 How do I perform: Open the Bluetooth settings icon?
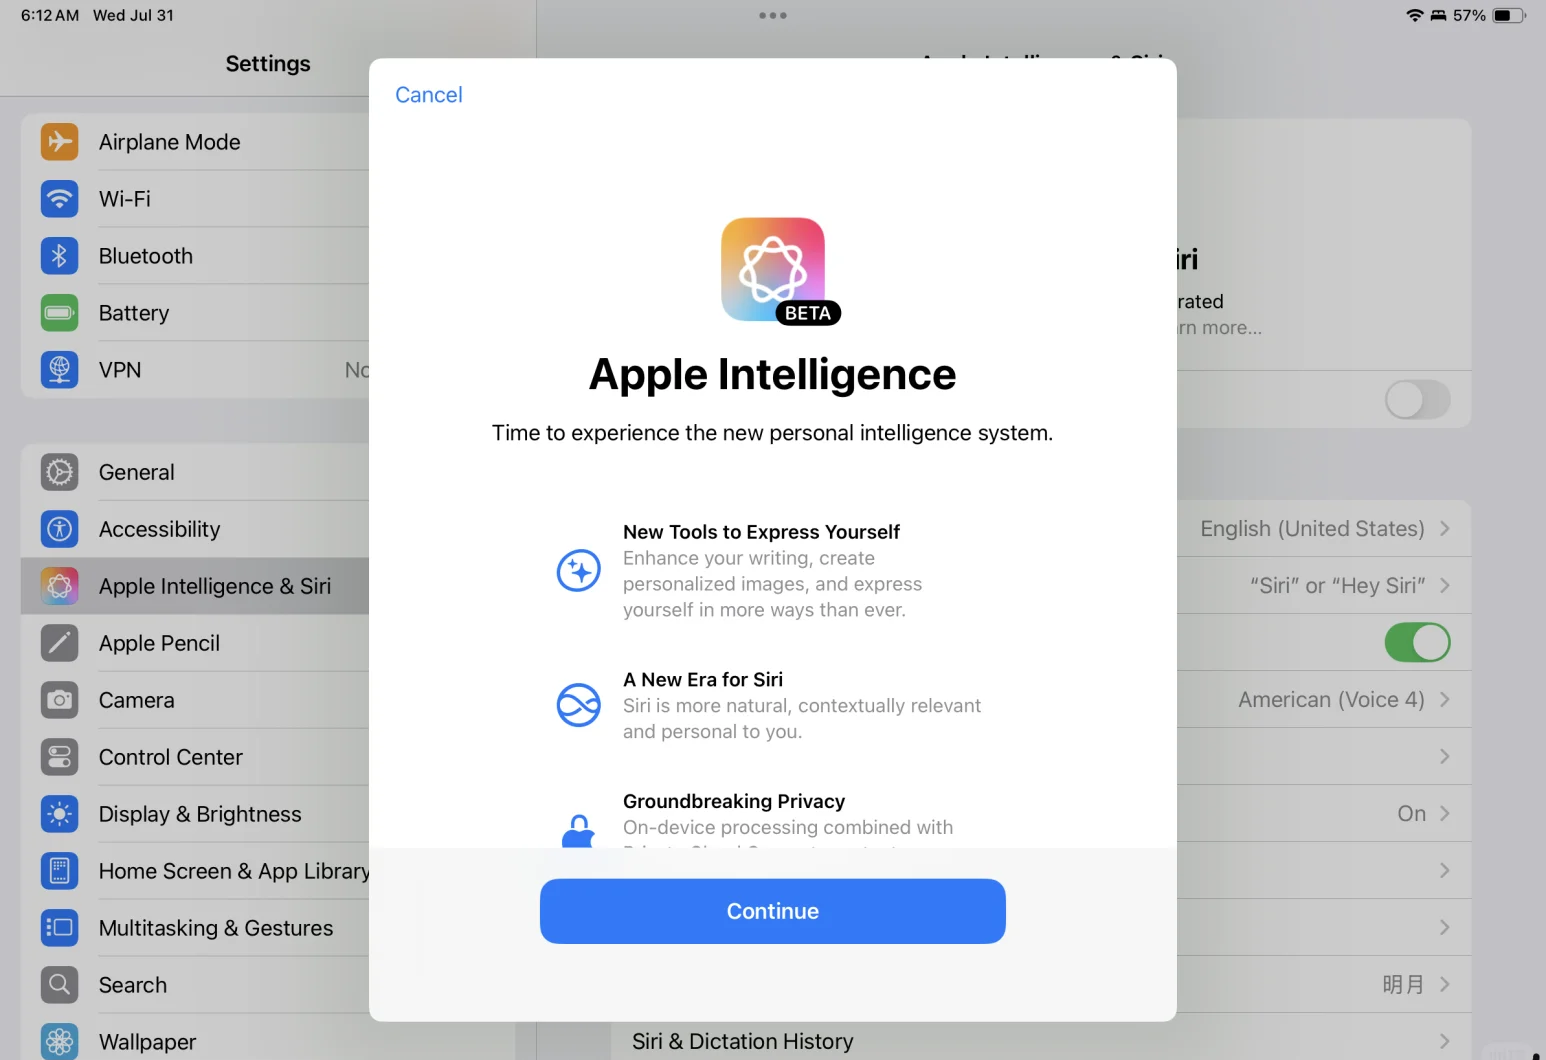[59, 256]
